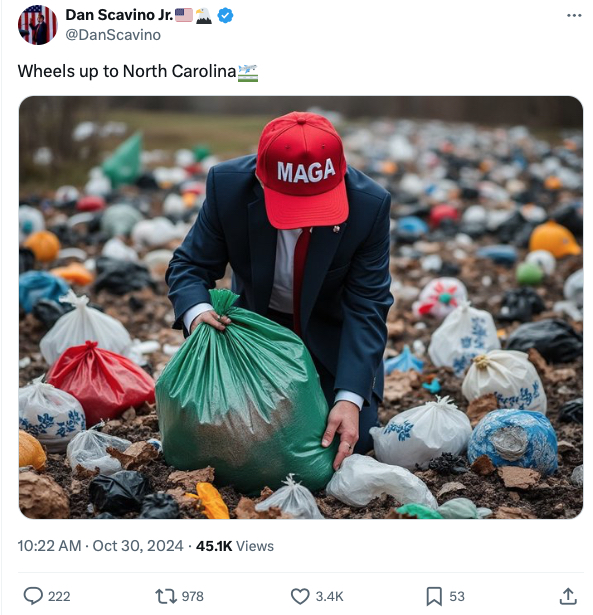The height and width of the screenshot is (615, 593).
Task: Click the Wheels up to North Carolina text
Action: pos(127,71)
